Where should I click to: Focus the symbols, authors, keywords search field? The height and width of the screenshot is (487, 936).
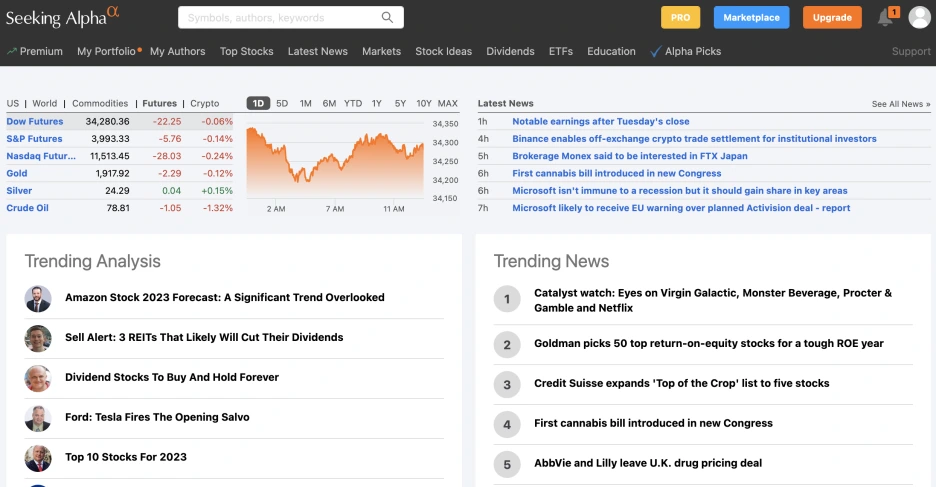tap(291, 17)
